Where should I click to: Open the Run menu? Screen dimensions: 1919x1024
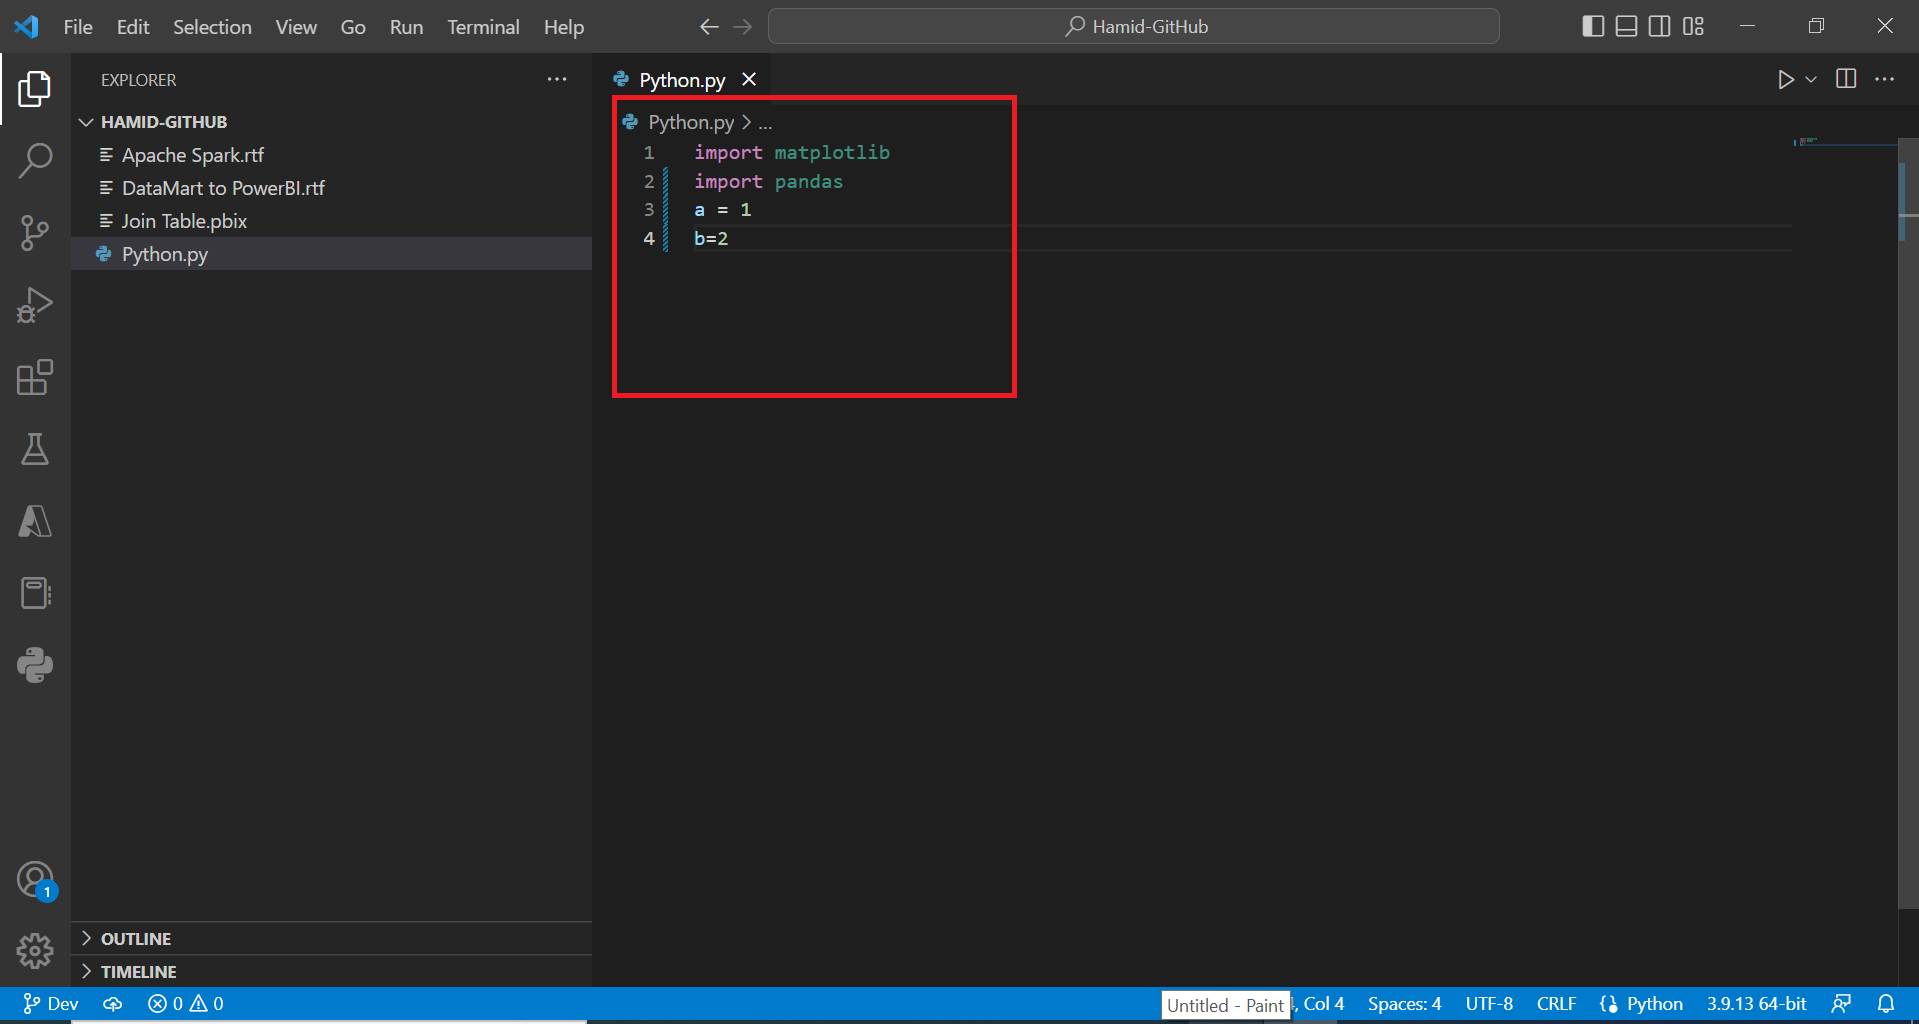(406, 27)
